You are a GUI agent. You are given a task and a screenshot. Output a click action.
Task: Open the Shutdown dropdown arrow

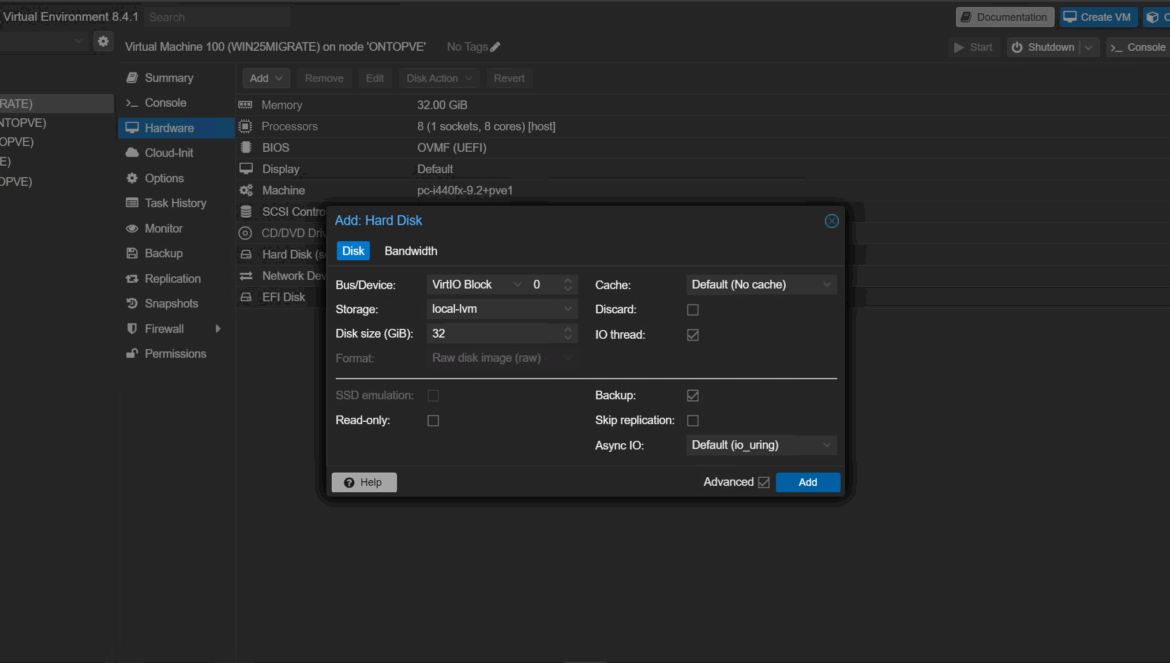(x=1089, y=48)
